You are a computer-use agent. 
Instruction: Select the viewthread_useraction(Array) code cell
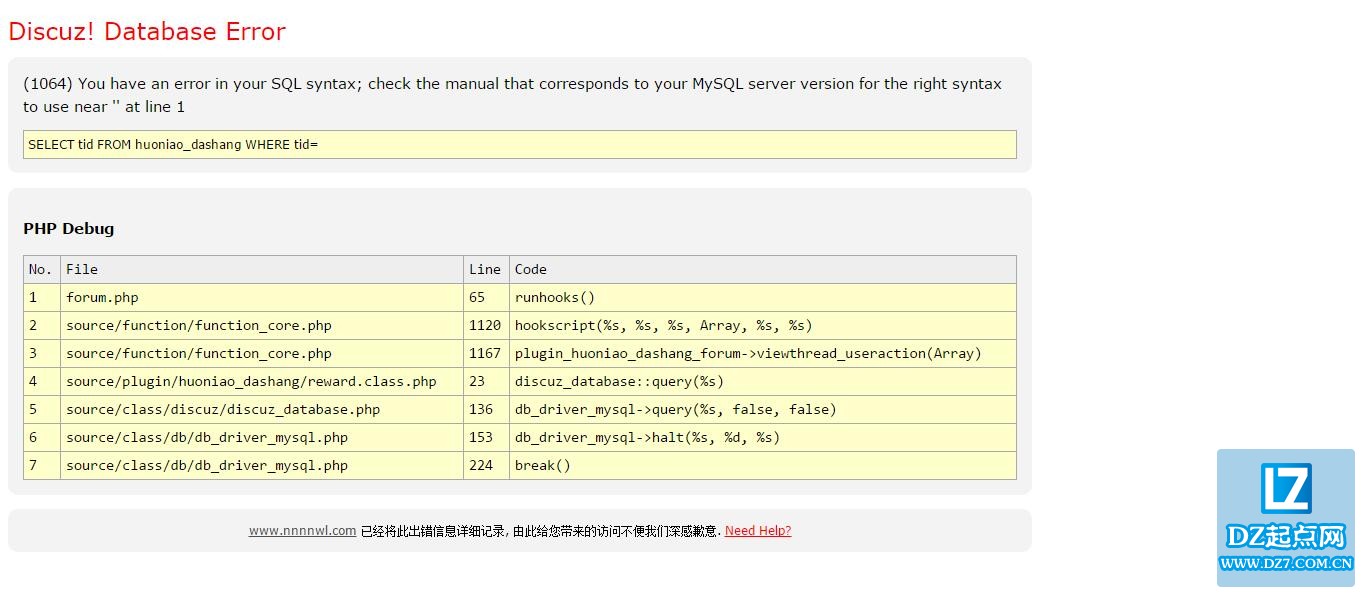(x=763, y=353)
